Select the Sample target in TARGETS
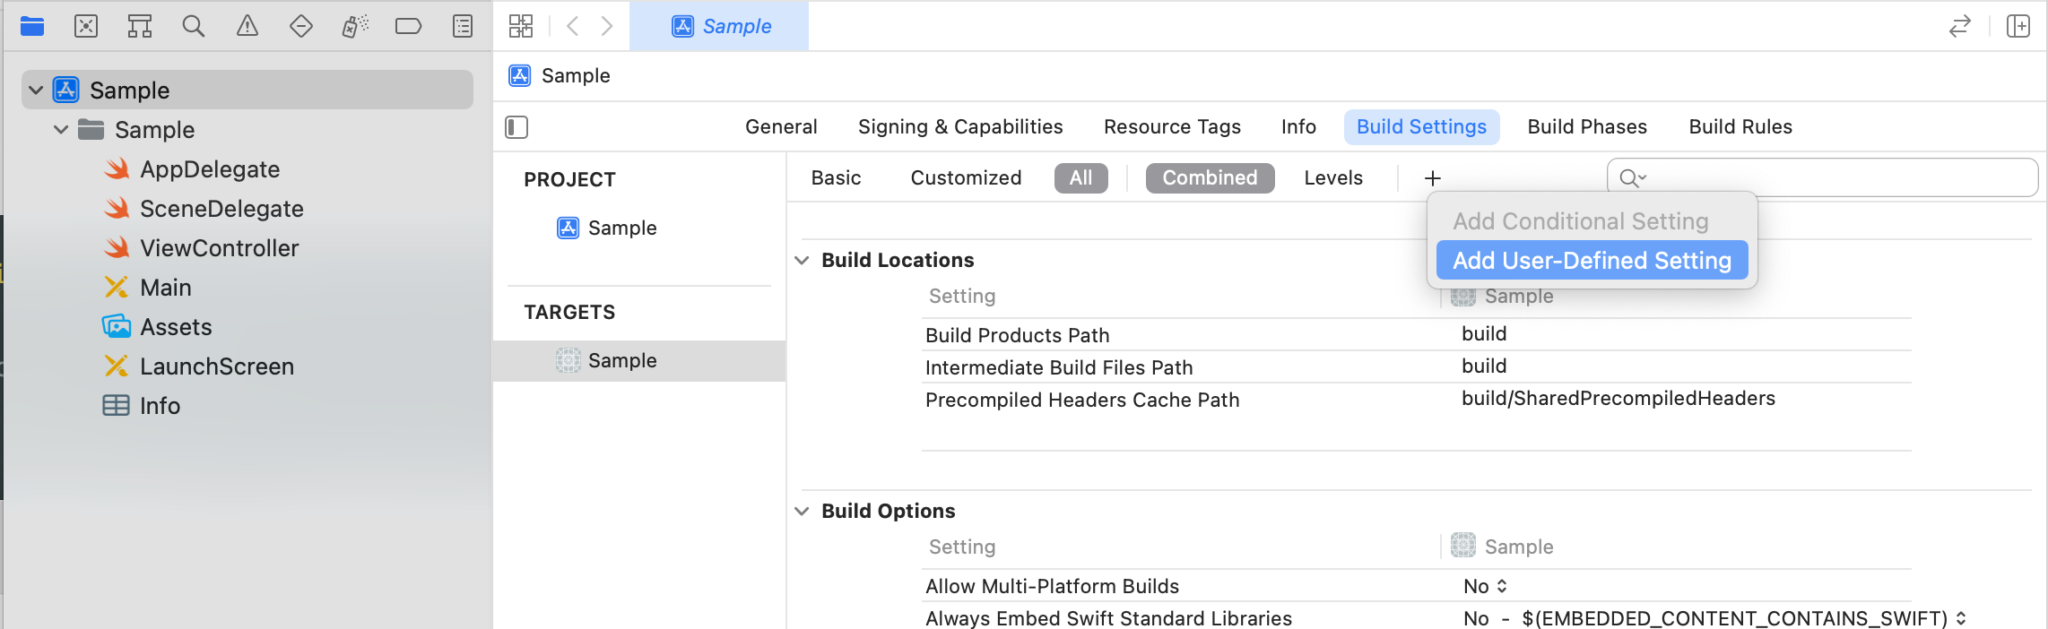 coord(622,360)
